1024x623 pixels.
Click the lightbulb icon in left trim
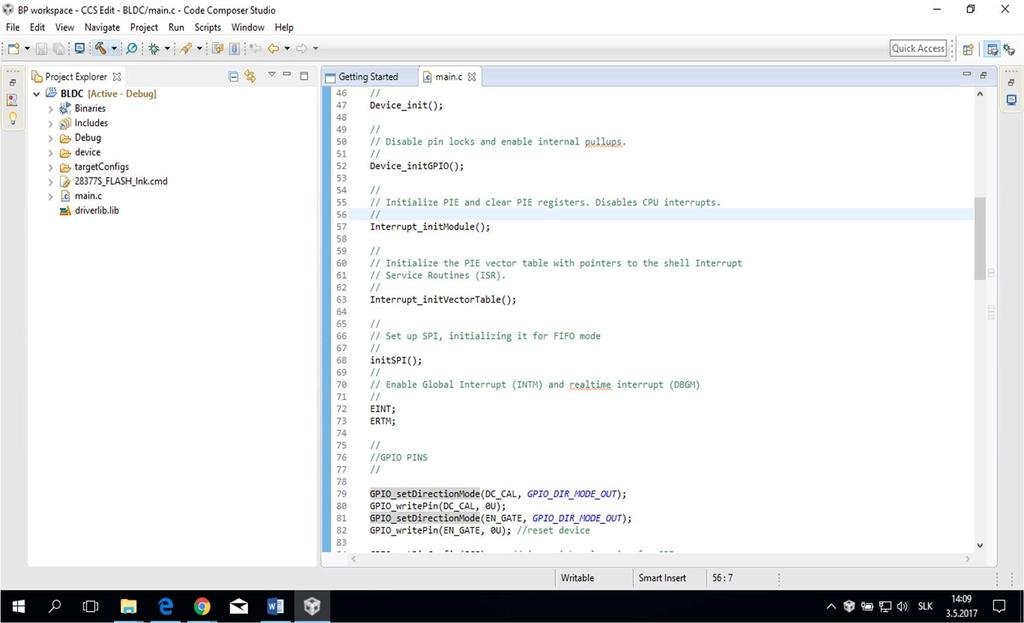pyautogui.click(x=12, y=118)
